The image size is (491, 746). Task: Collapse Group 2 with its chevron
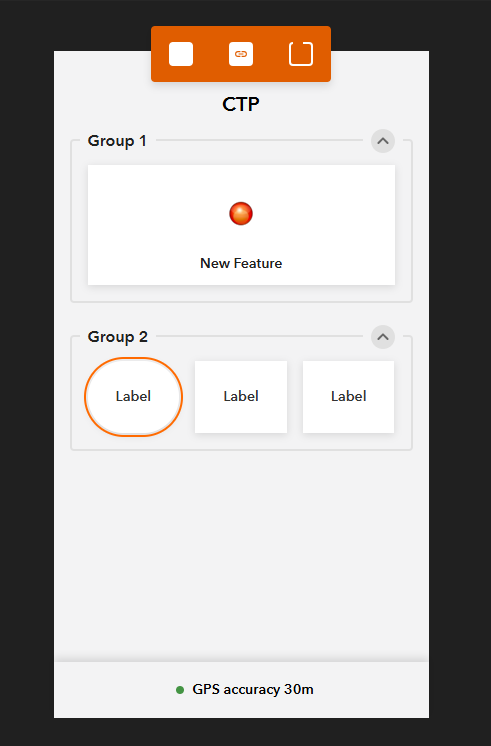coord(383,337)
